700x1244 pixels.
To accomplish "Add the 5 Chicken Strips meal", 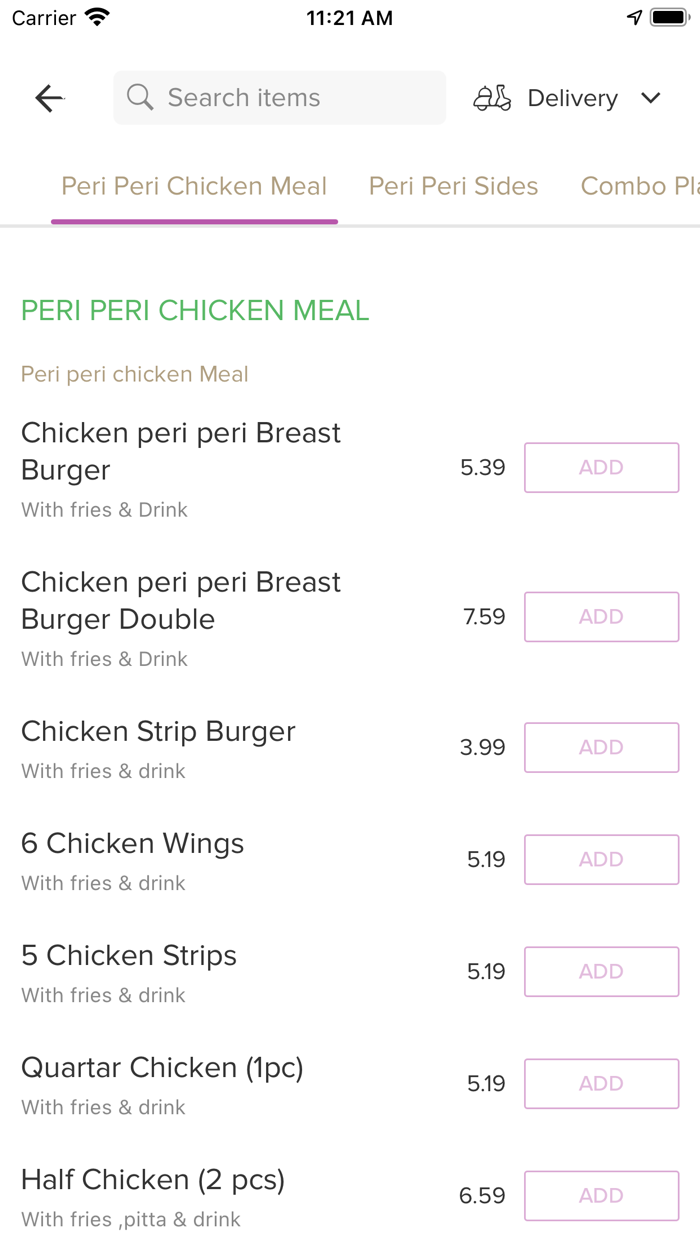I will tap(601, 971).
